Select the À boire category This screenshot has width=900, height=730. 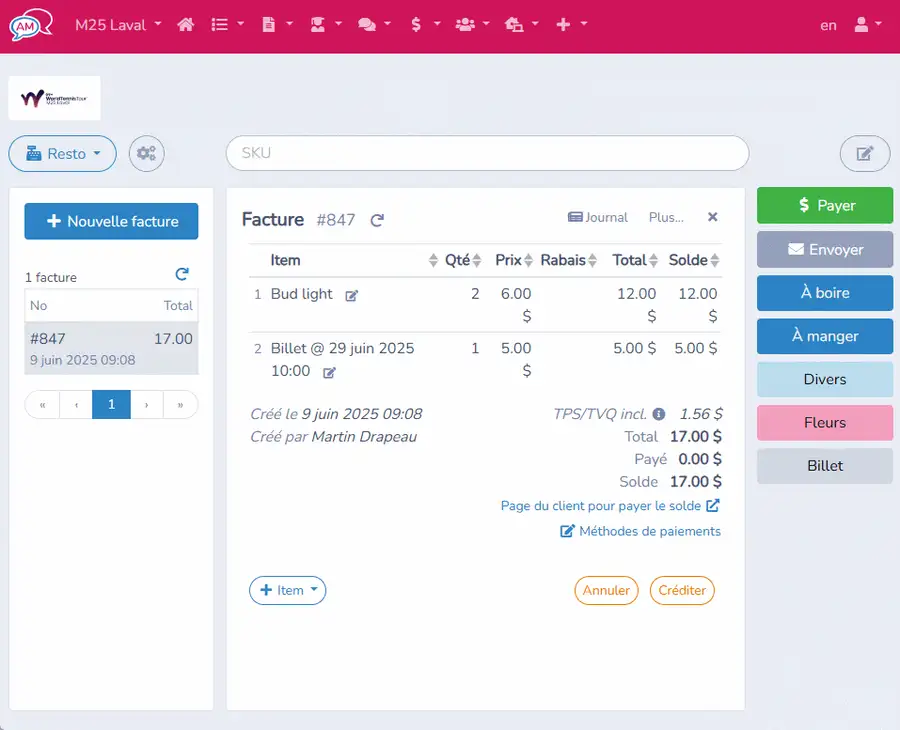(x=825, y=293)
